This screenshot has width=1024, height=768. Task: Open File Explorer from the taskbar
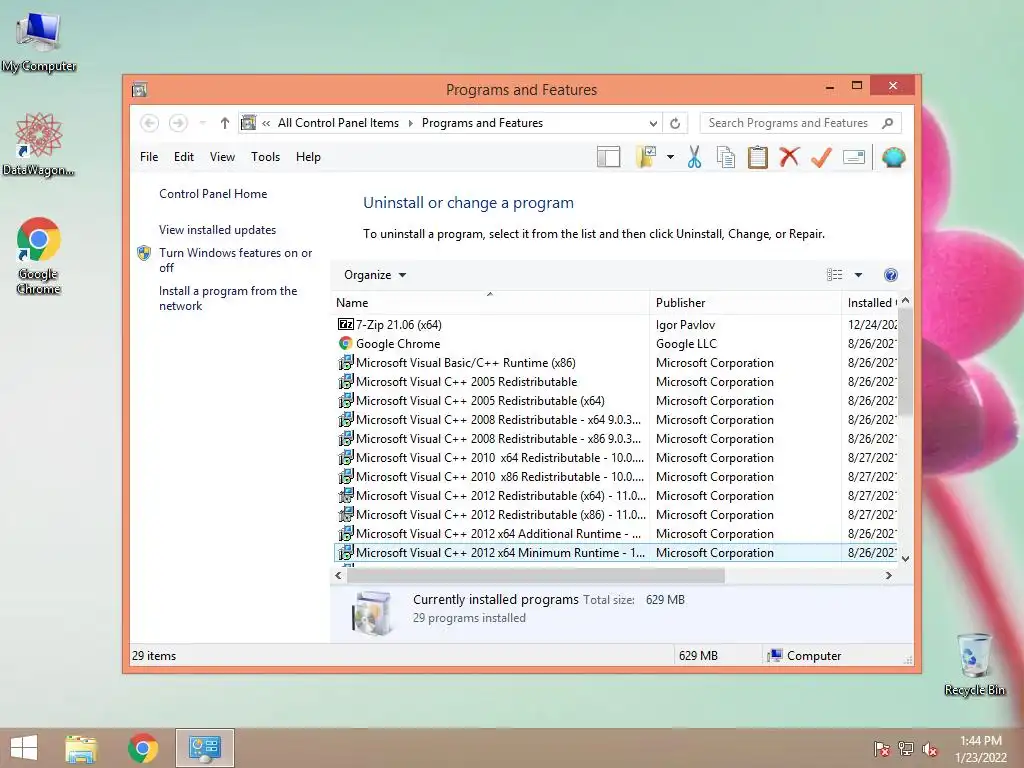(x=81, y=748)
